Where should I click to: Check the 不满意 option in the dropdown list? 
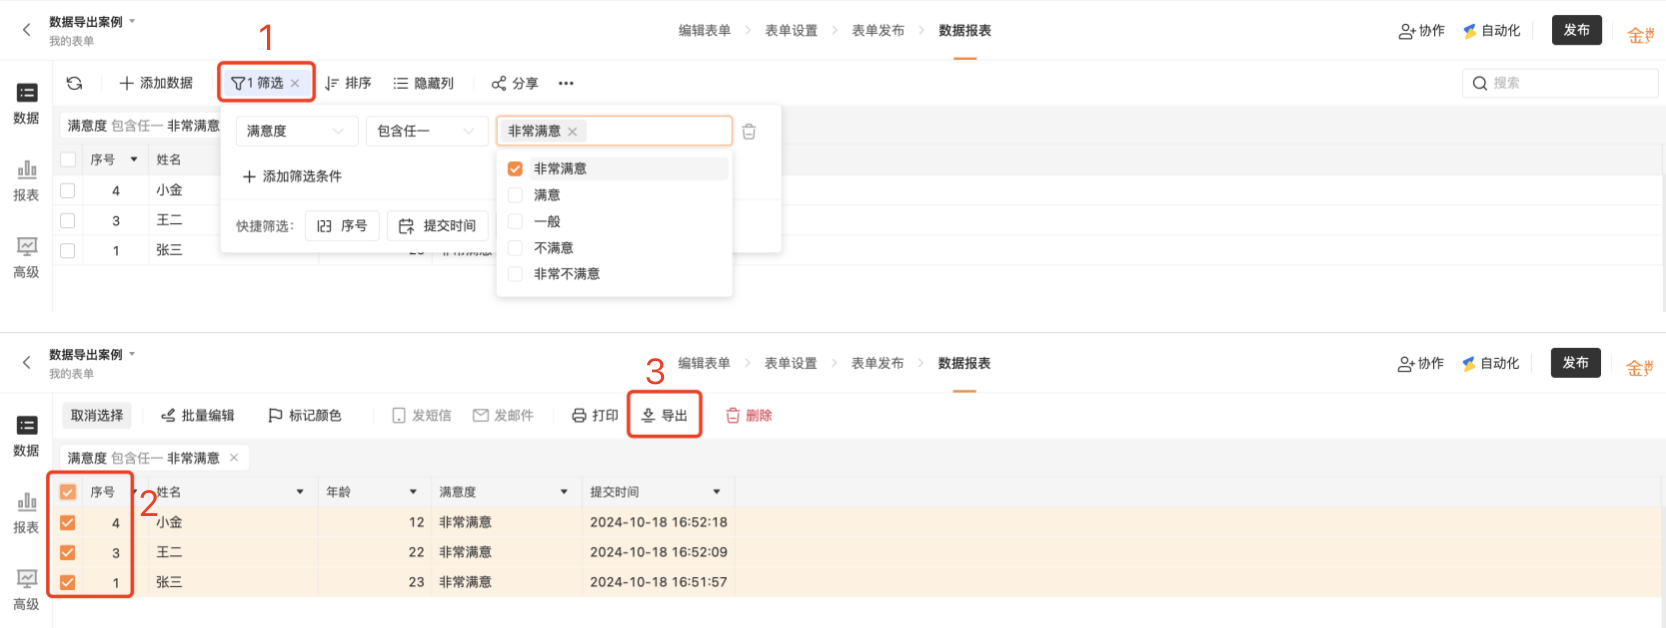[515, 247]
